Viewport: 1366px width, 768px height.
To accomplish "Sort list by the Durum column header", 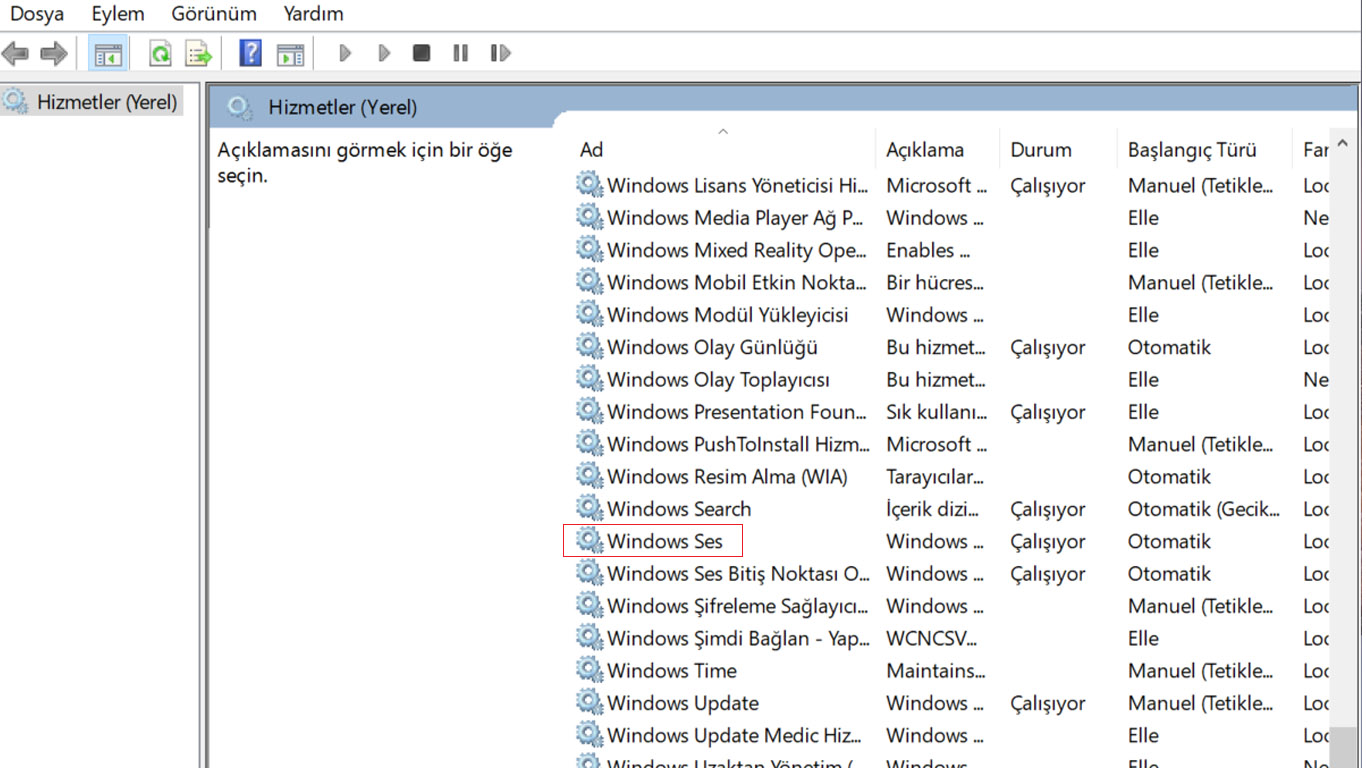I will (1040, 150).
